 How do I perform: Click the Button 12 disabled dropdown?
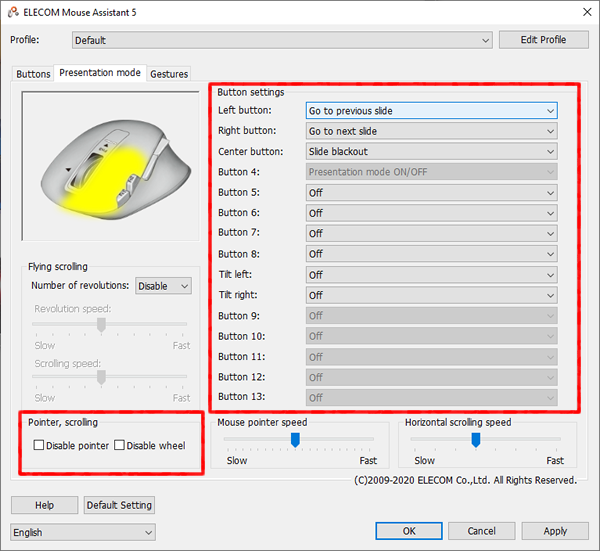point(431,377)
